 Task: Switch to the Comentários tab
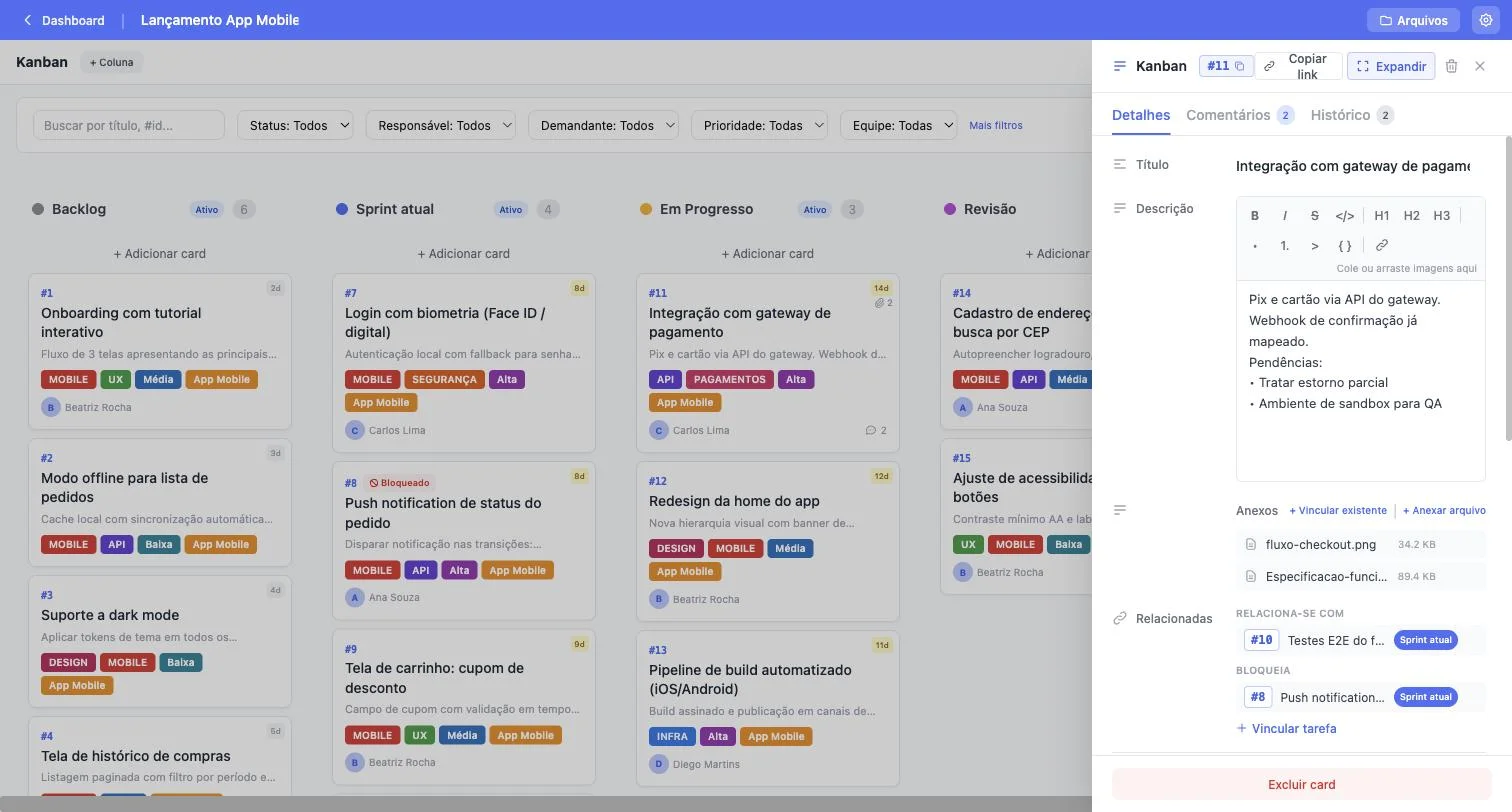pos(1240,115)
